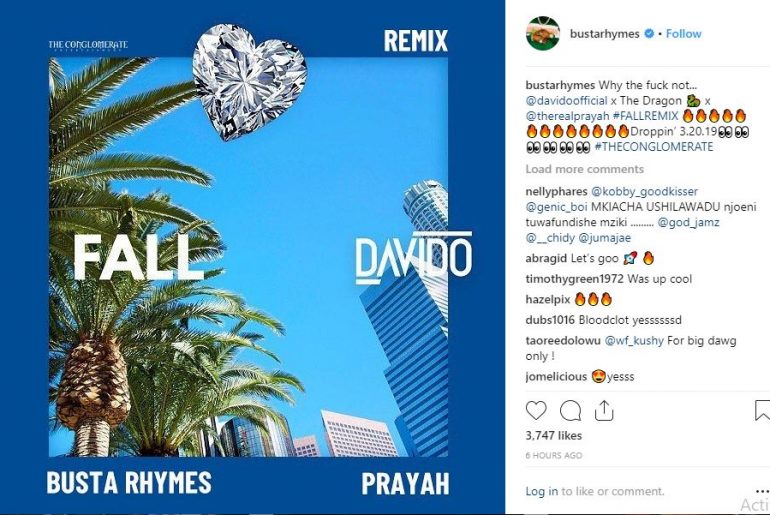The width and height of the screenshot is (770, 515).
Task: Save the post with the bookmark icon
Action: [762, 410]
